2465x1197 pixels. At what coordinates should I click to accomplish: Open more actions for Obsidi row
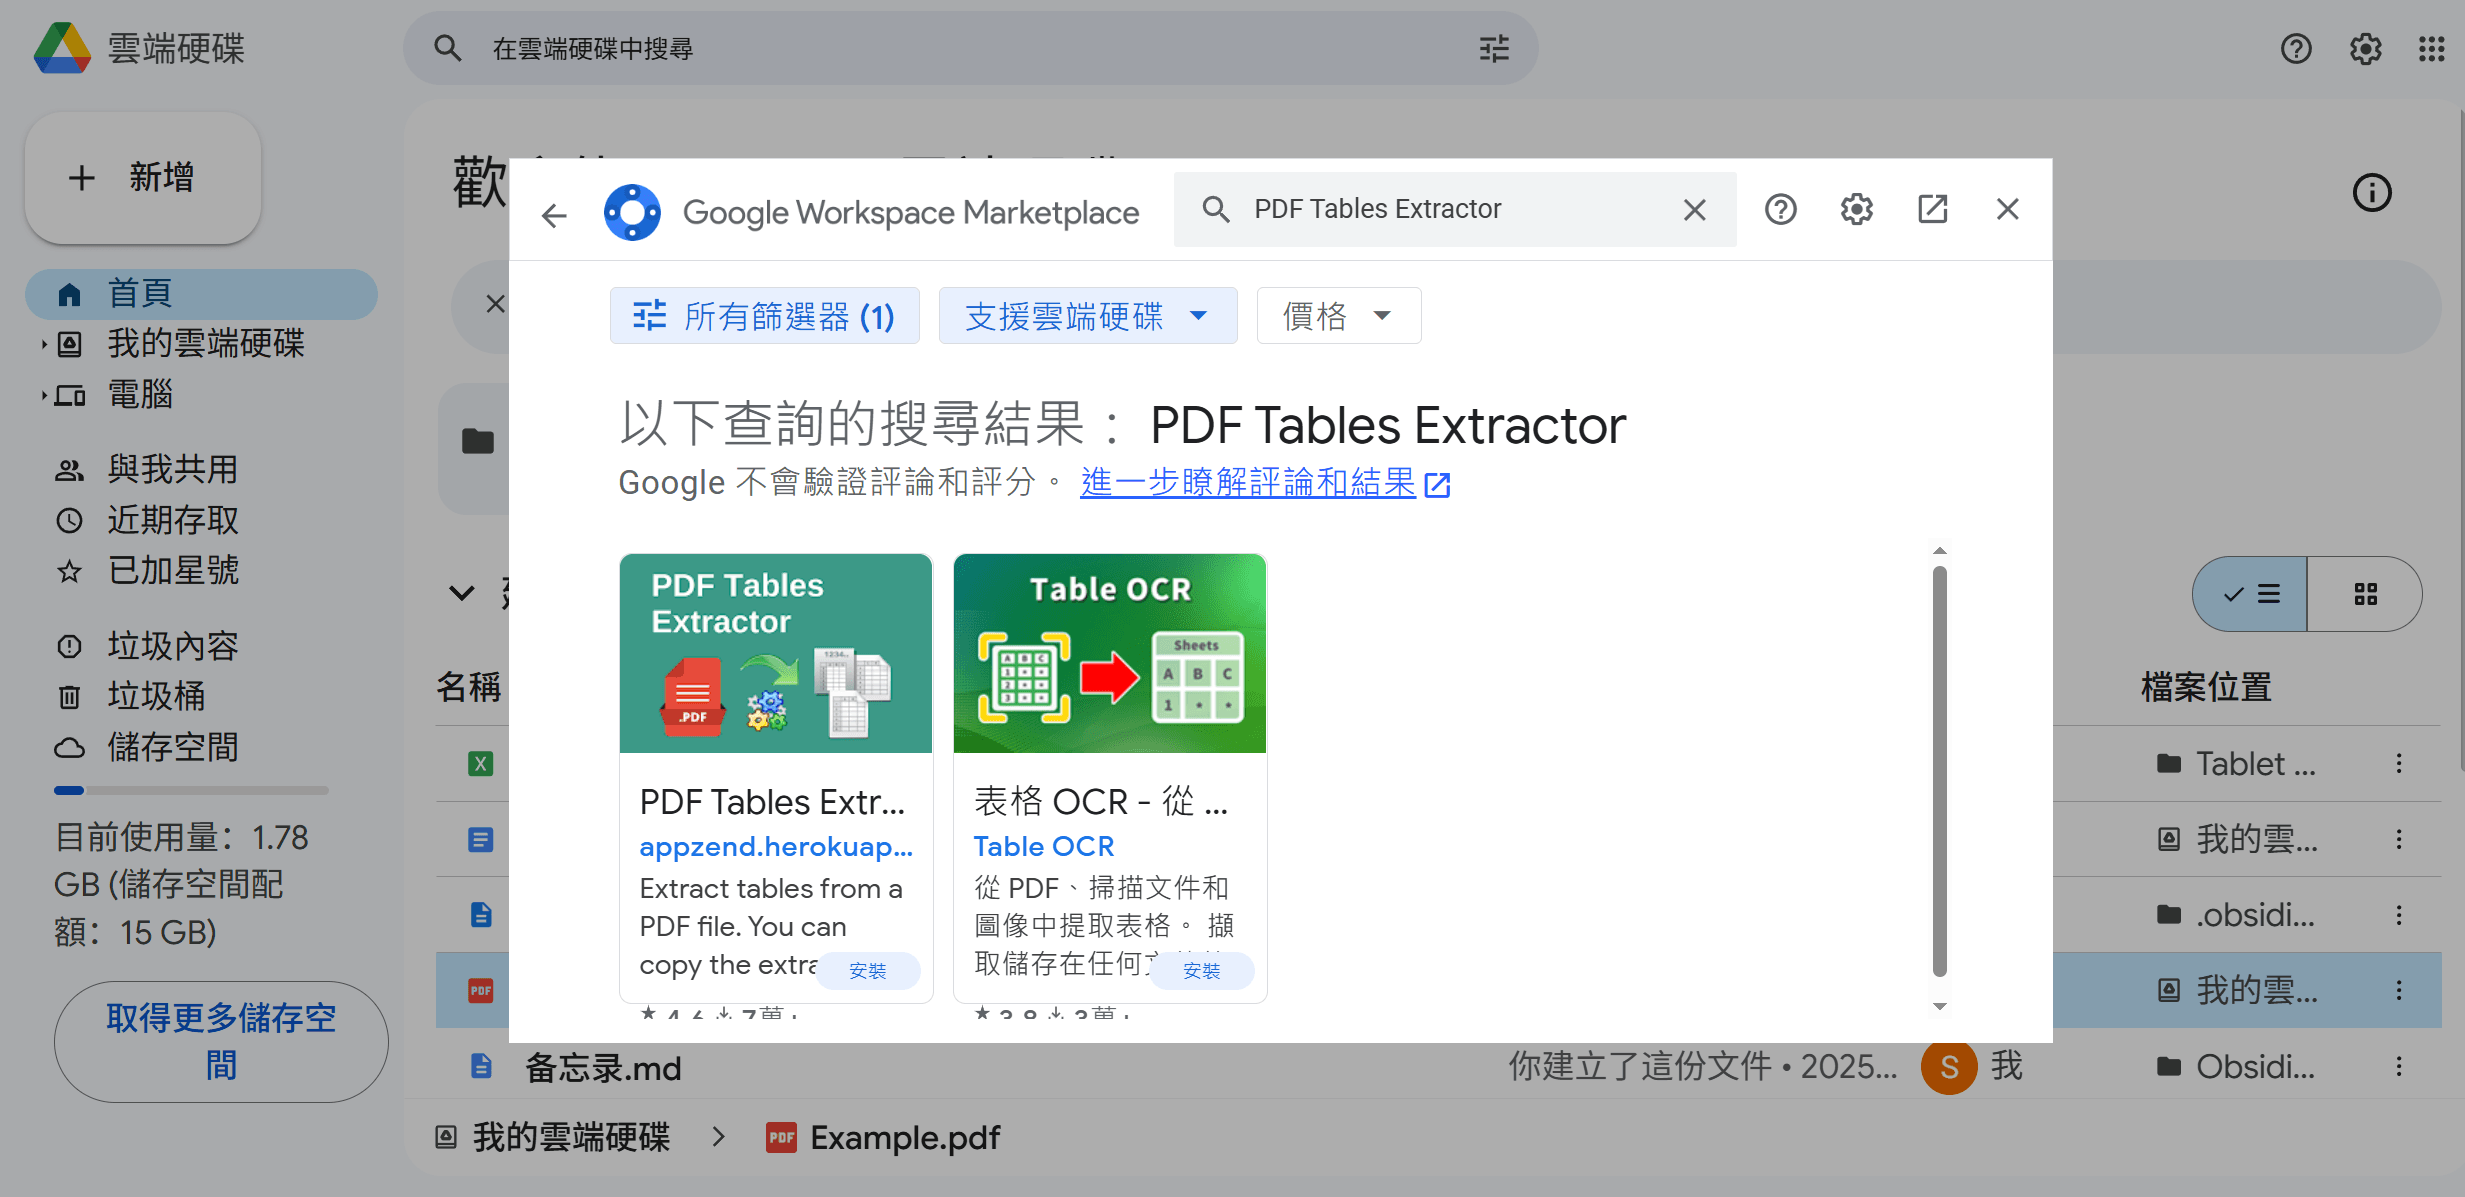pyautogui.click(x=2399, y=1066)
